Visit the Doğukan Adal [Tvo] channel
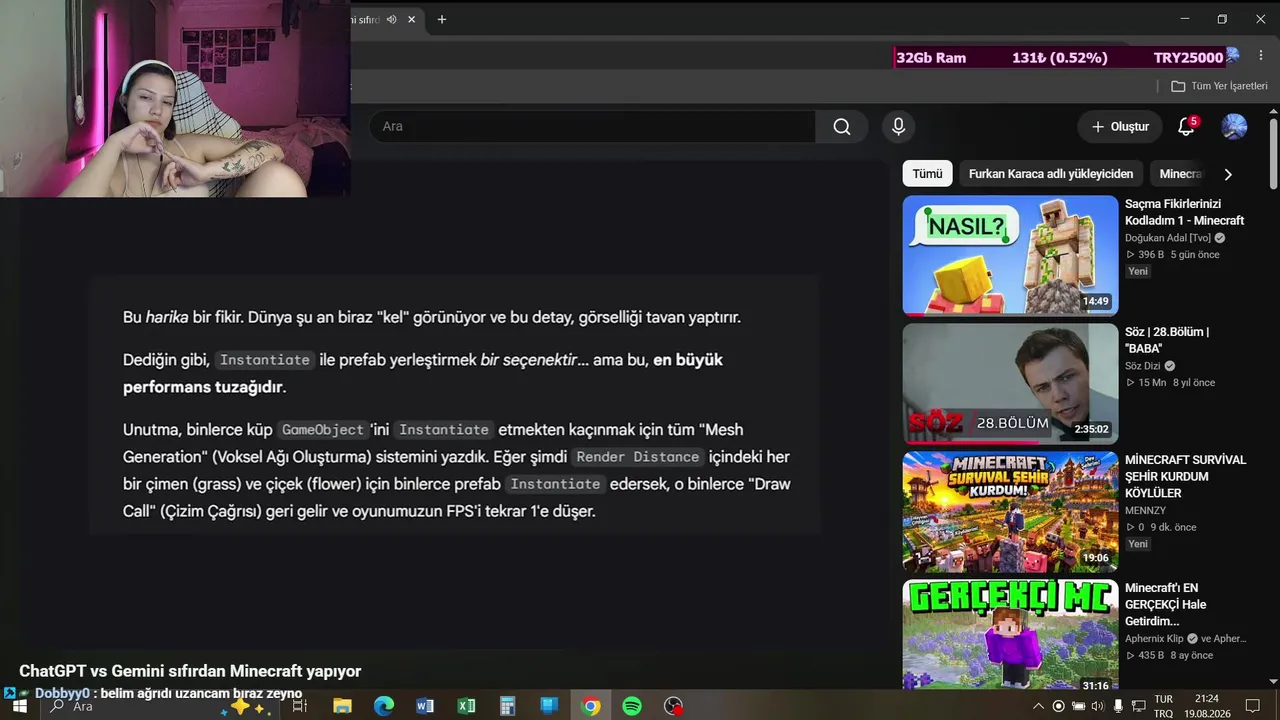1280x720 pixels. 1168,238
